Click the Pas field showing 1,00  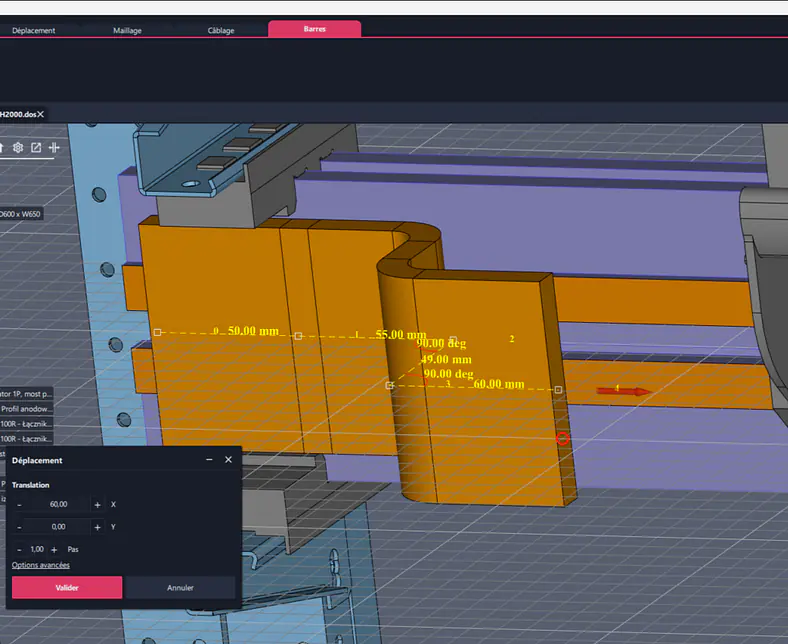pos(37,549)
